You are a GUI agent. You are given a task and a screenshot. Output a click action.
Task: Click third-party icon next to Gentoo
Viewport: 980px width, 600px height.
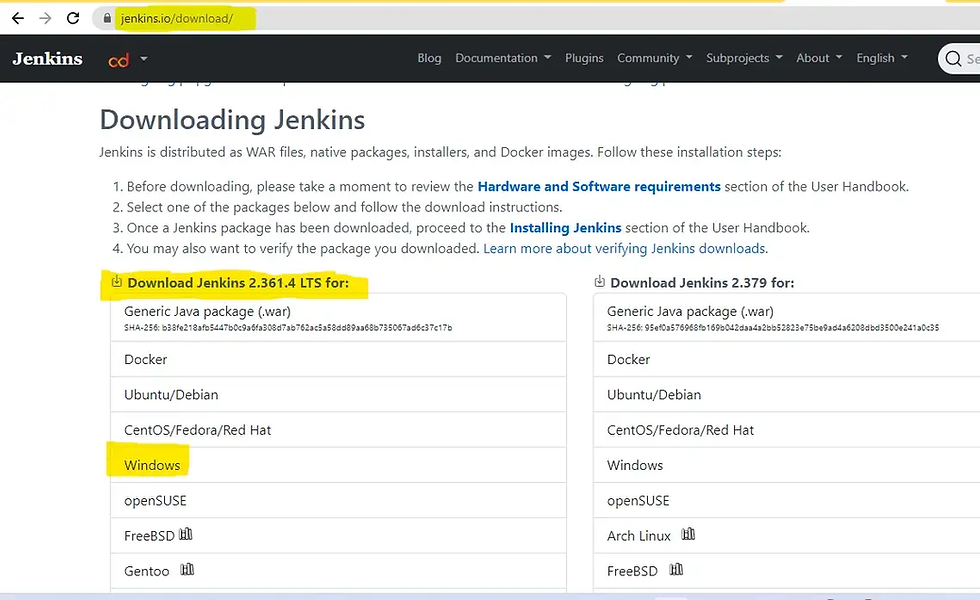(188, 569)
